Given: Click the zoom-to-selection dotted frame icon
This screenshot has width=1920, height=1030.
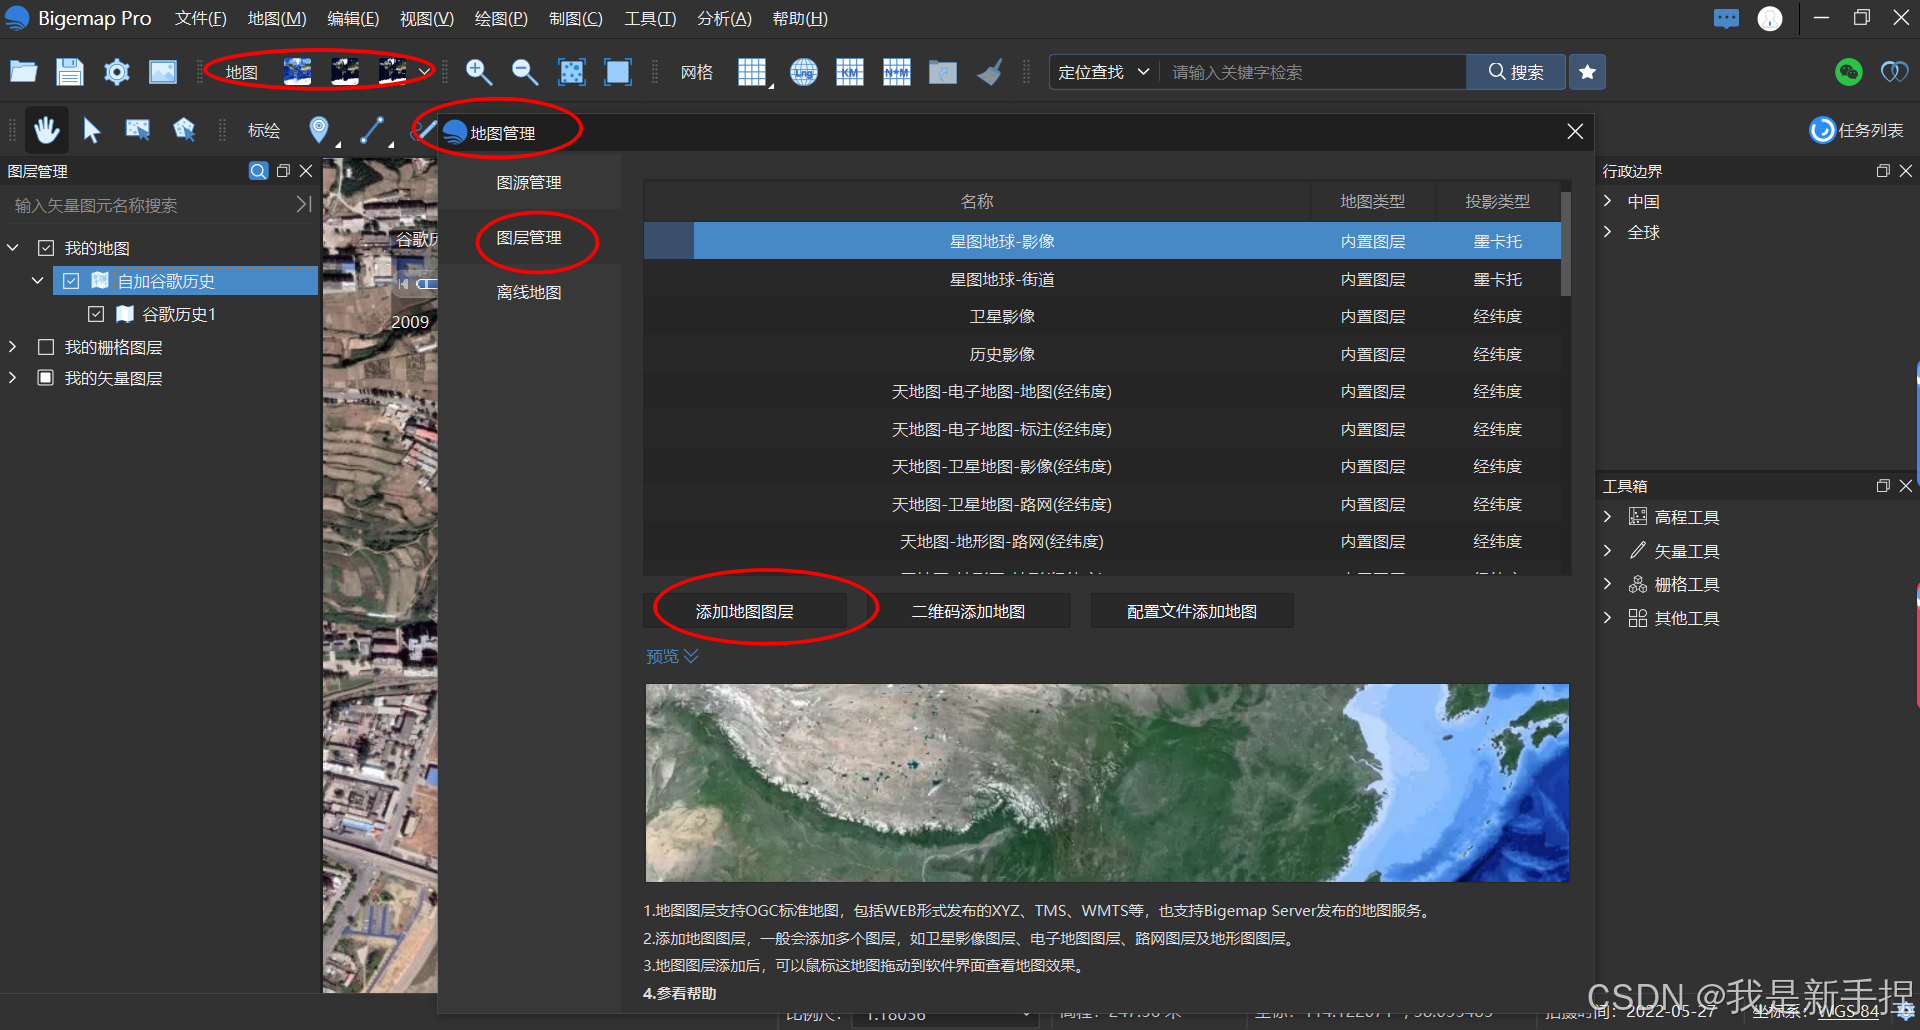Looking at the screenshot, I should pos(572,71).
